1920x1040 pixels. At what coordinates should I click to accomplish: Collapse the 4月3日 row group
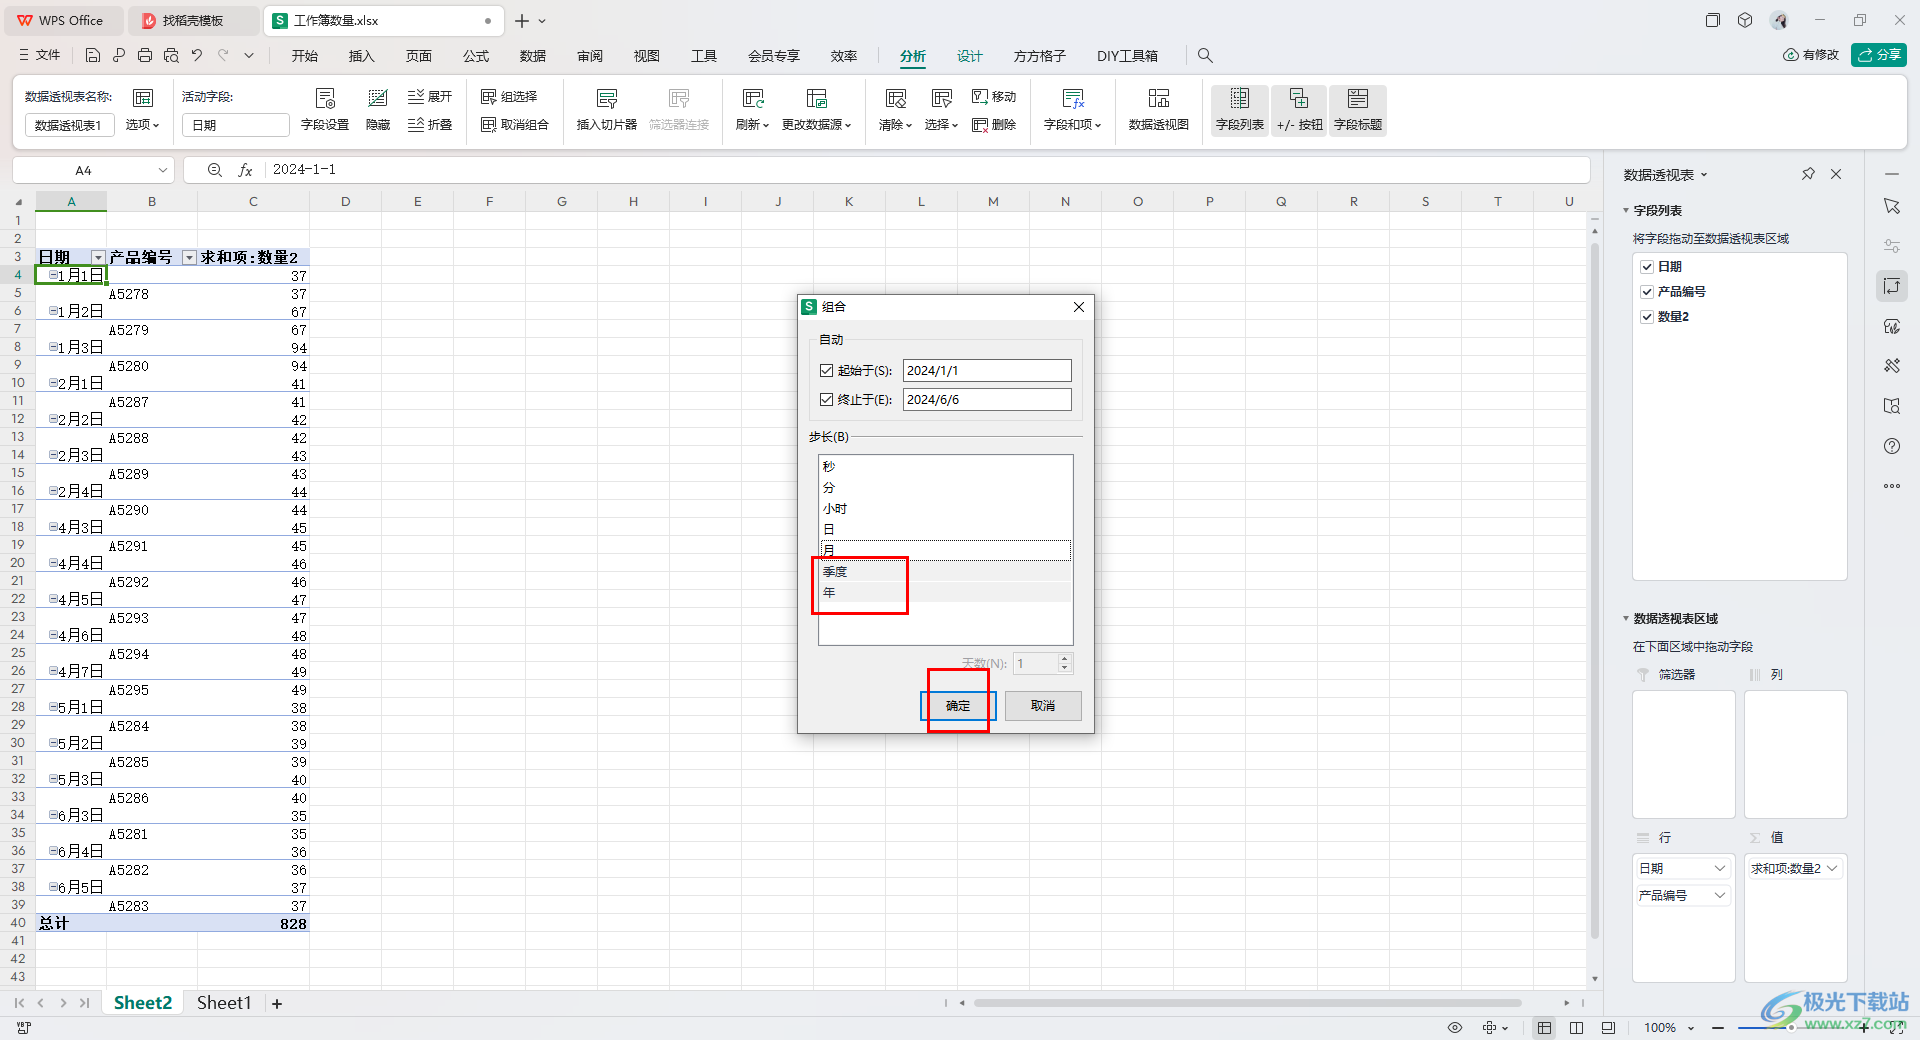(53, 527)
